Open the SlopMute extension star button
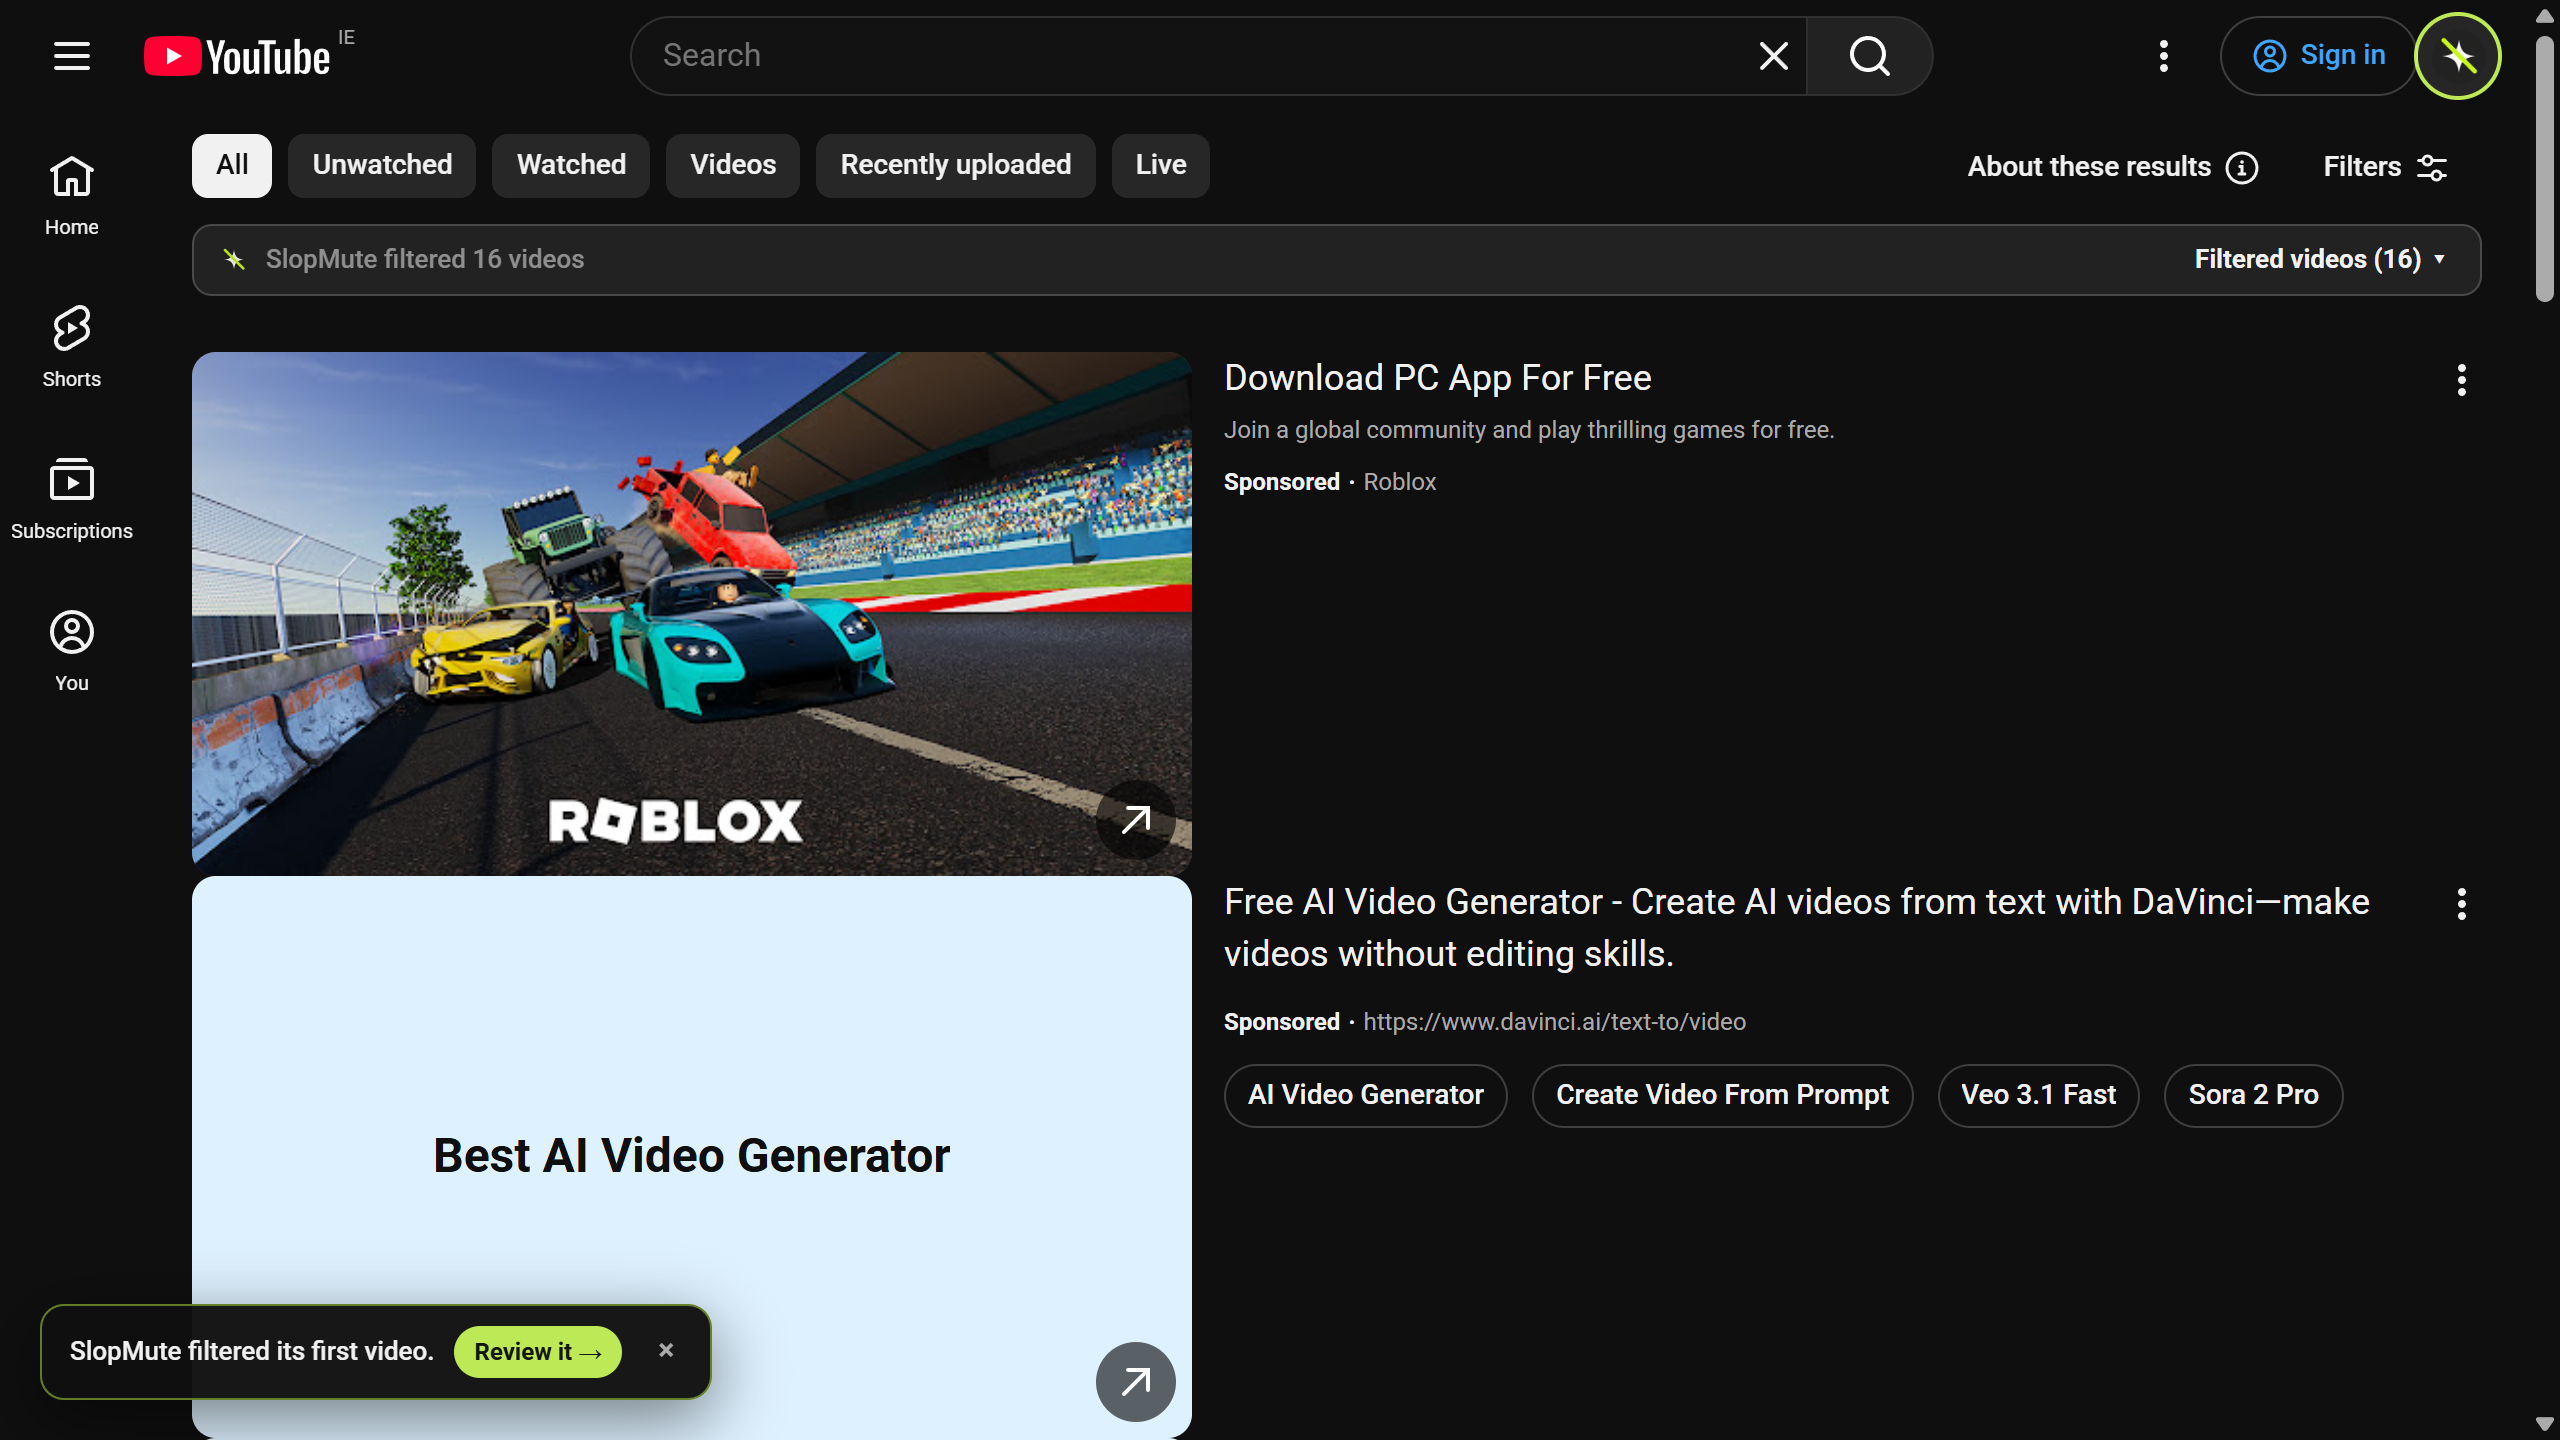The image size is (2560, 1440). click(2458, 56)
